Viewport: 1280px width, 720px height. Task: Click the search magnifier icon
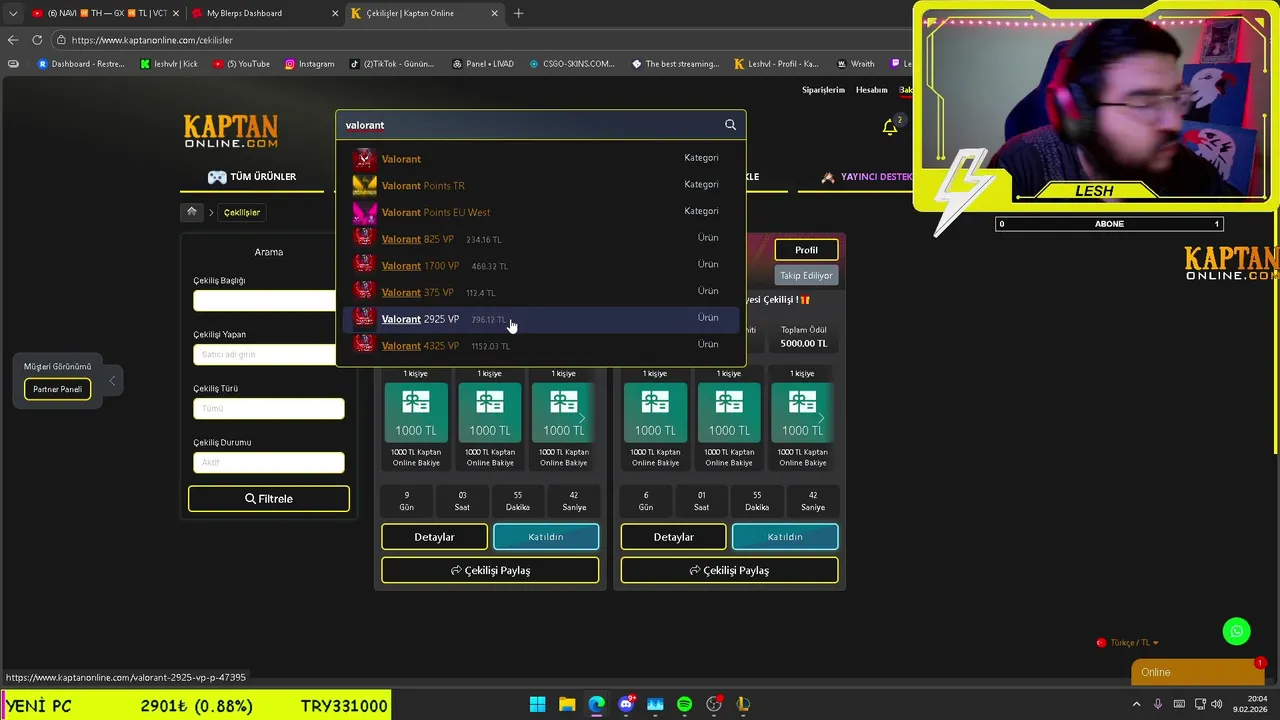tap(730, 125)
